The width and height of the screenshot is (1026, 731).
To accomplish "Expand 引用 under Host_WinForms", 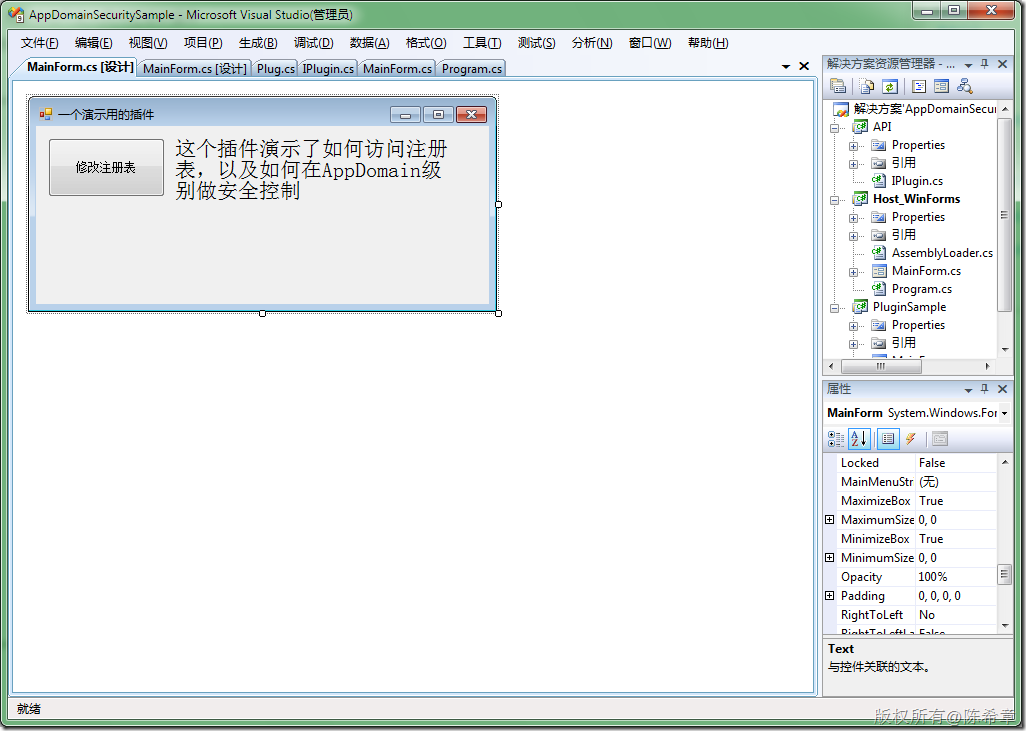I will (x=853, y=236).
